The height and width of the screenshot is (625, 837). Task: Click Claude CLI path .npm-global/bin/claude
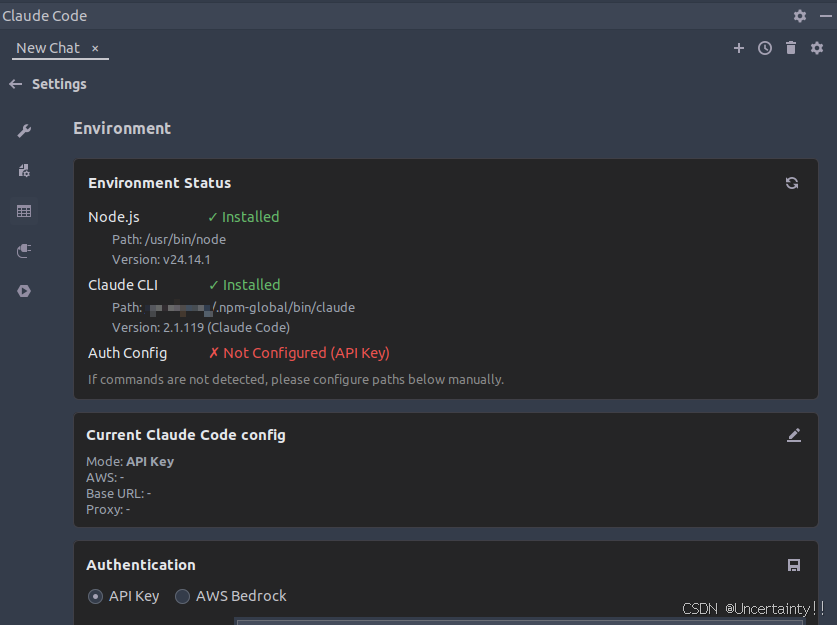click(x=233, y=307)
